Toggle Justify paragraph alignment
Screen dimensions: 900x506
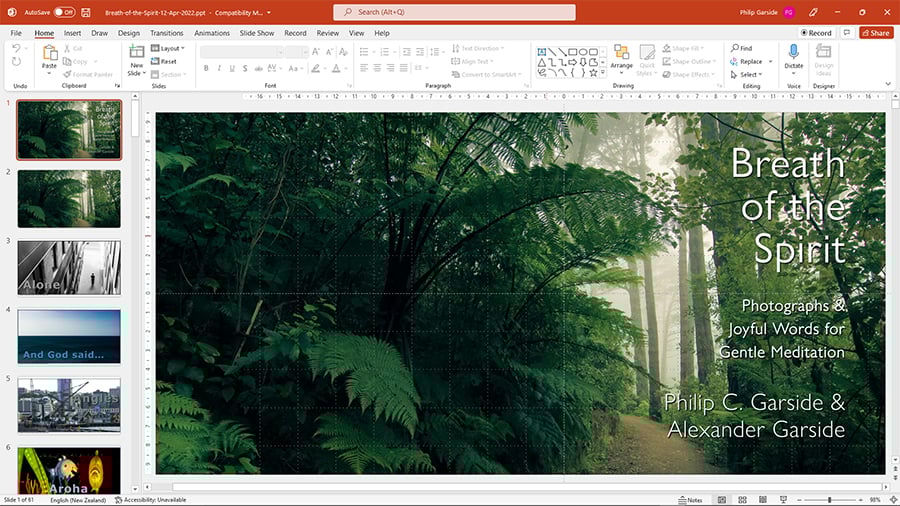point(404,68)
